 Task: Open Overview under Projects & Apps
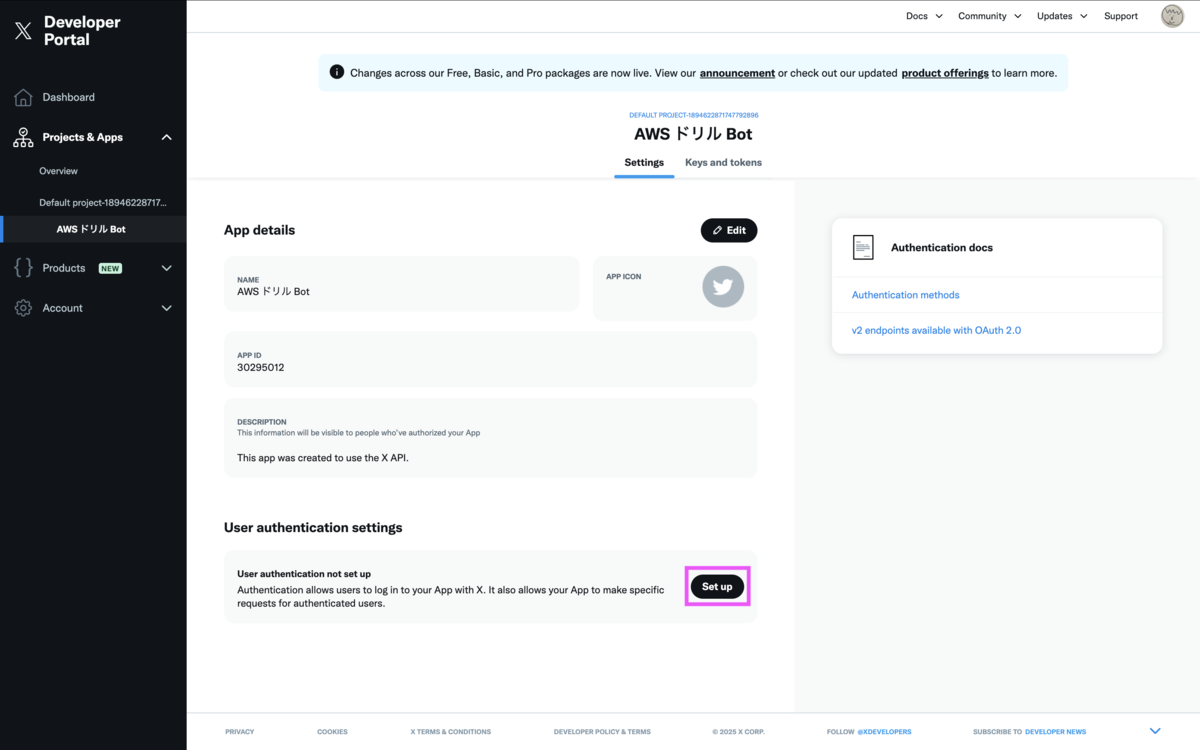tap(58, 171)
